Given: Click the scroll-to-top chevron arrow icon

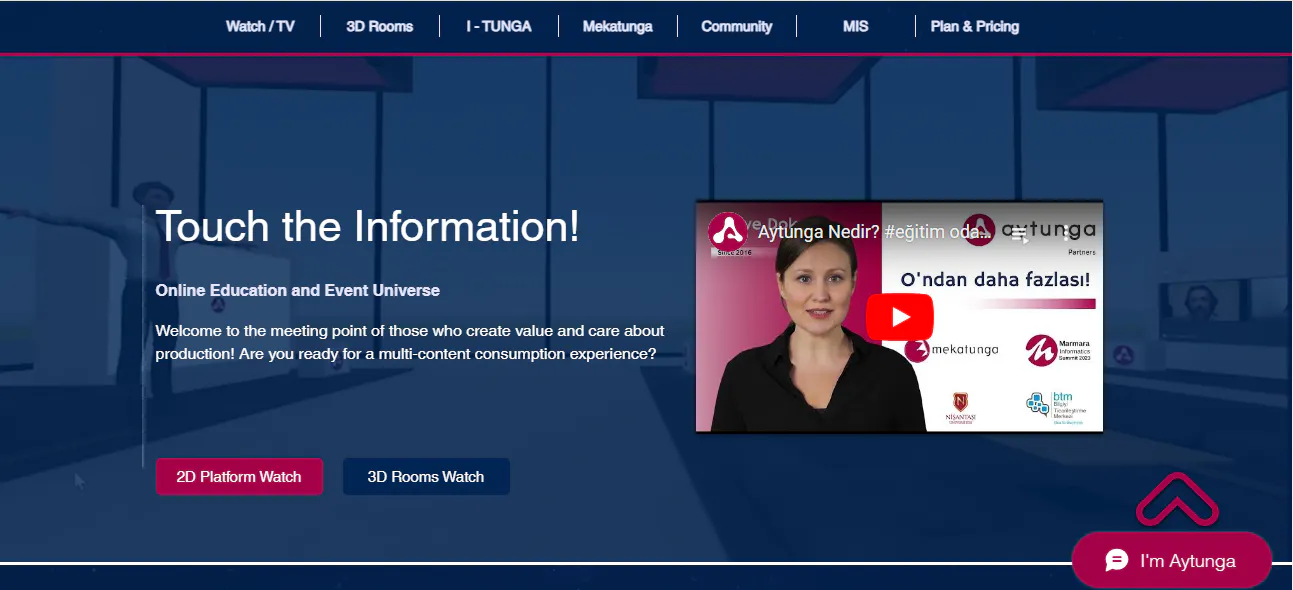Looking at the screenshot, I should point(1177,499).
